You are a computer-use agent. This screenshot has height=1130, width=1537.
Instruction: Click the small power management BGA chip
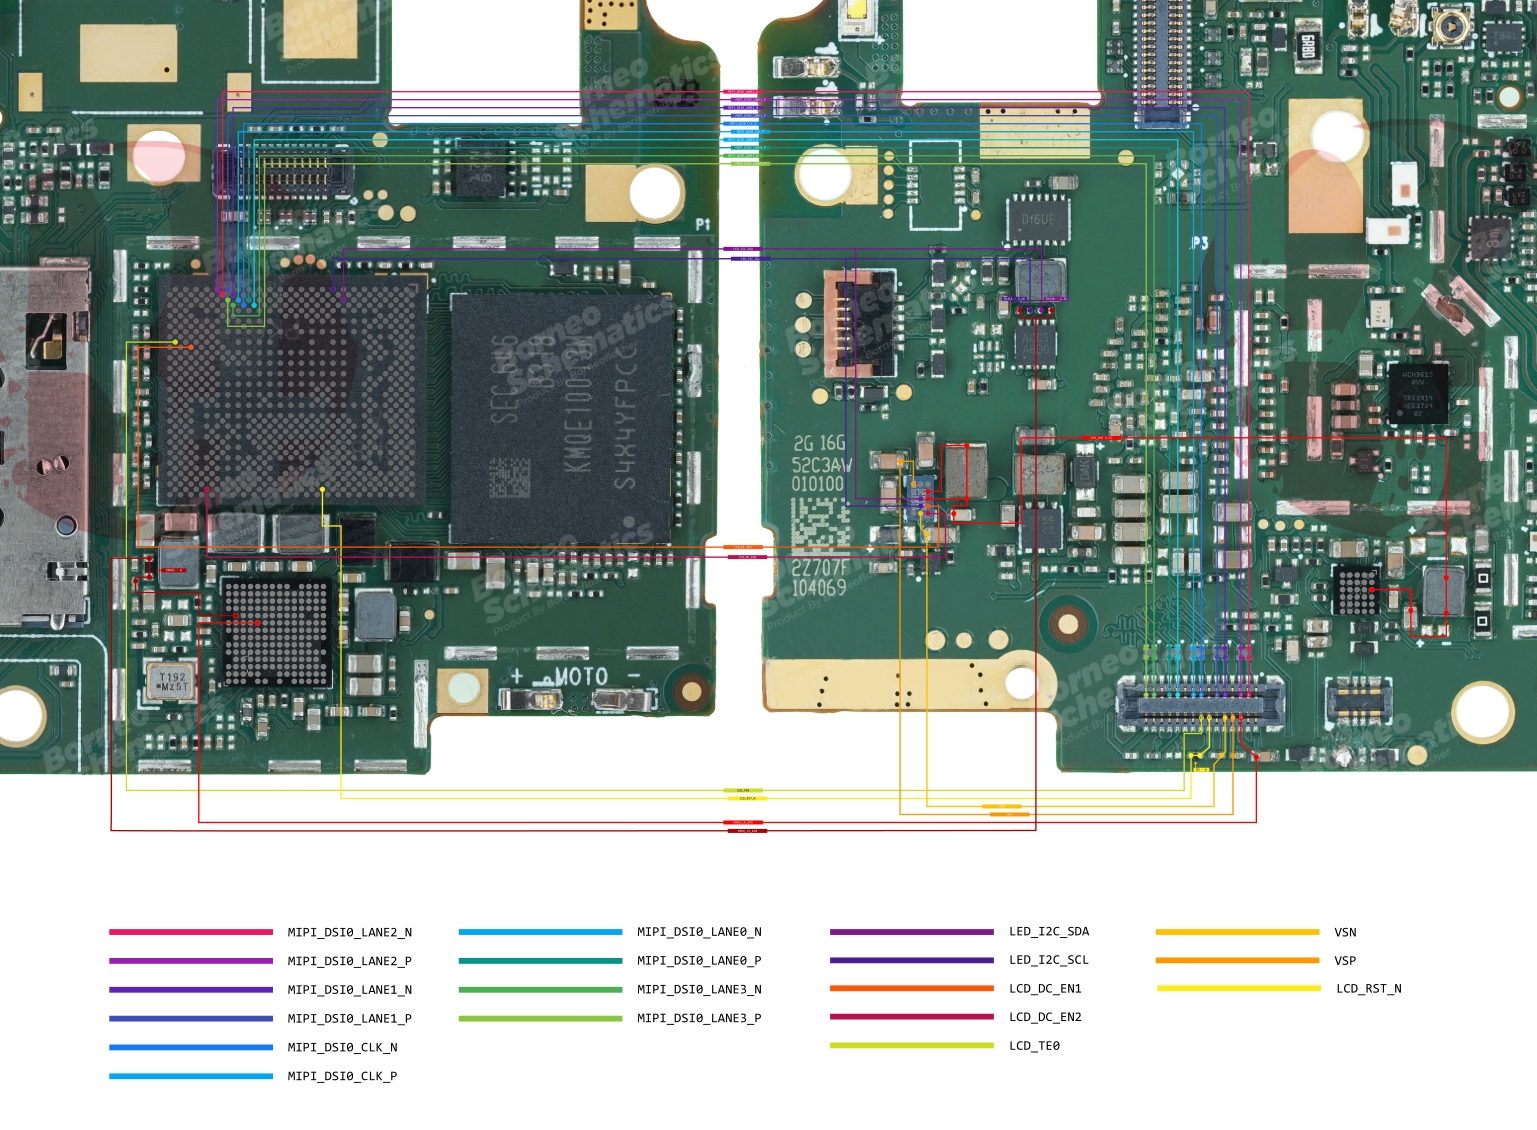pos(276,632)
